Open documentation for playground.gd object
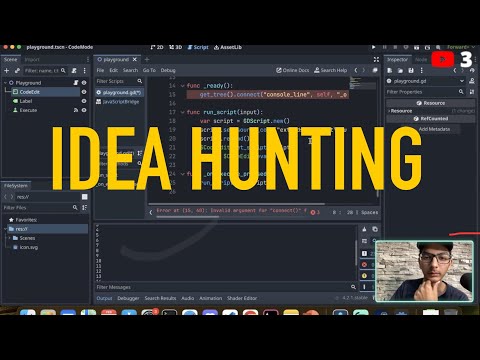 (472, 81)
